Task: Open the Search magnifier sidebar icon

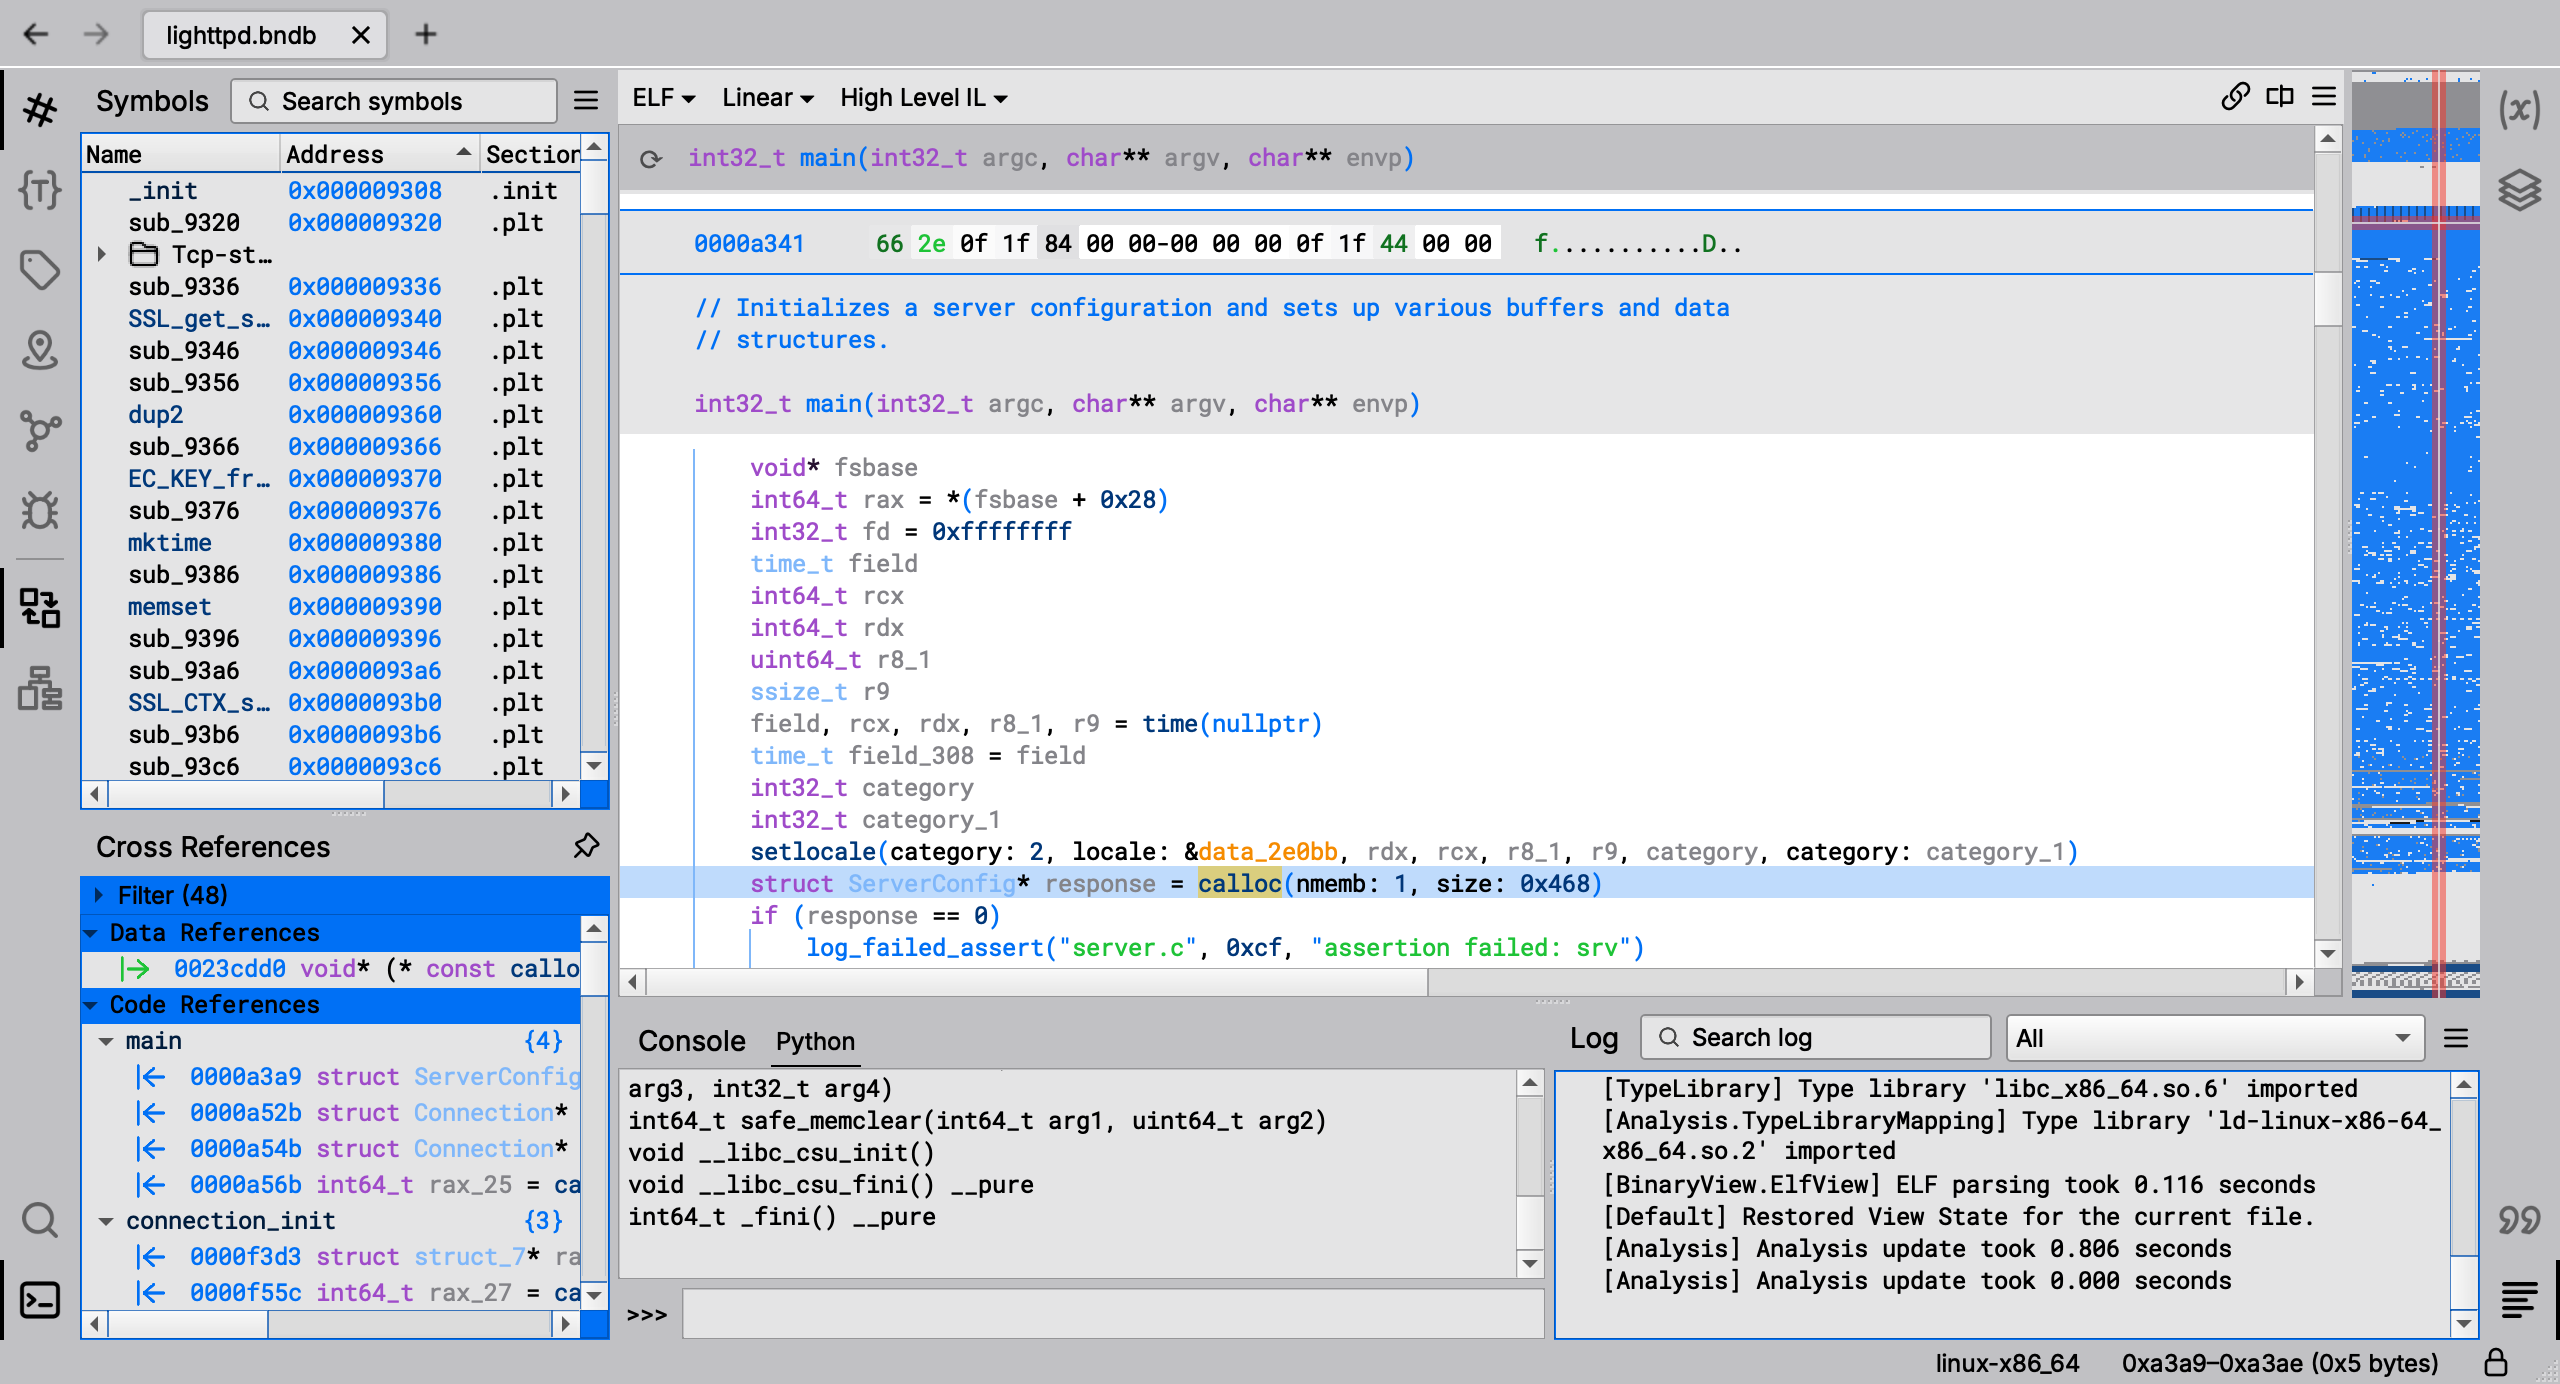Action: pos(40,1220)
